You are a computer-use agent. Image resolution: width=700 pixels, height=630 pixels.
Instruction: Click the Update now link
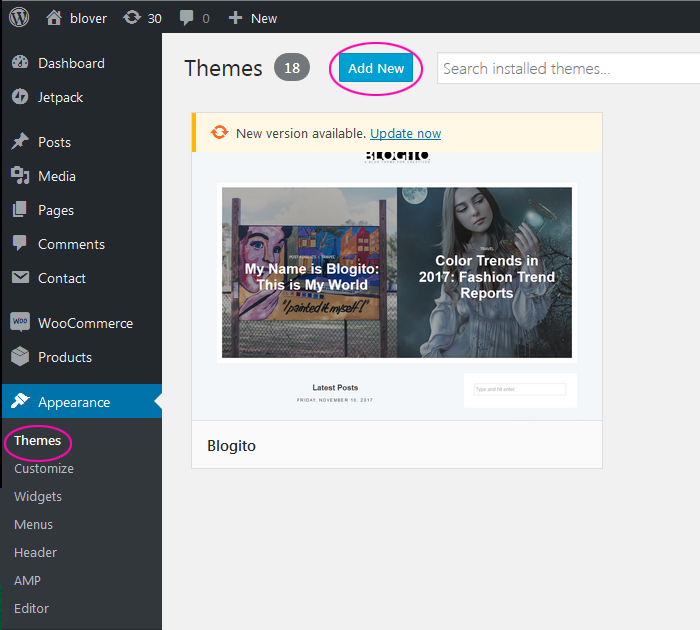pyautogui.click(x=405, y=133)
